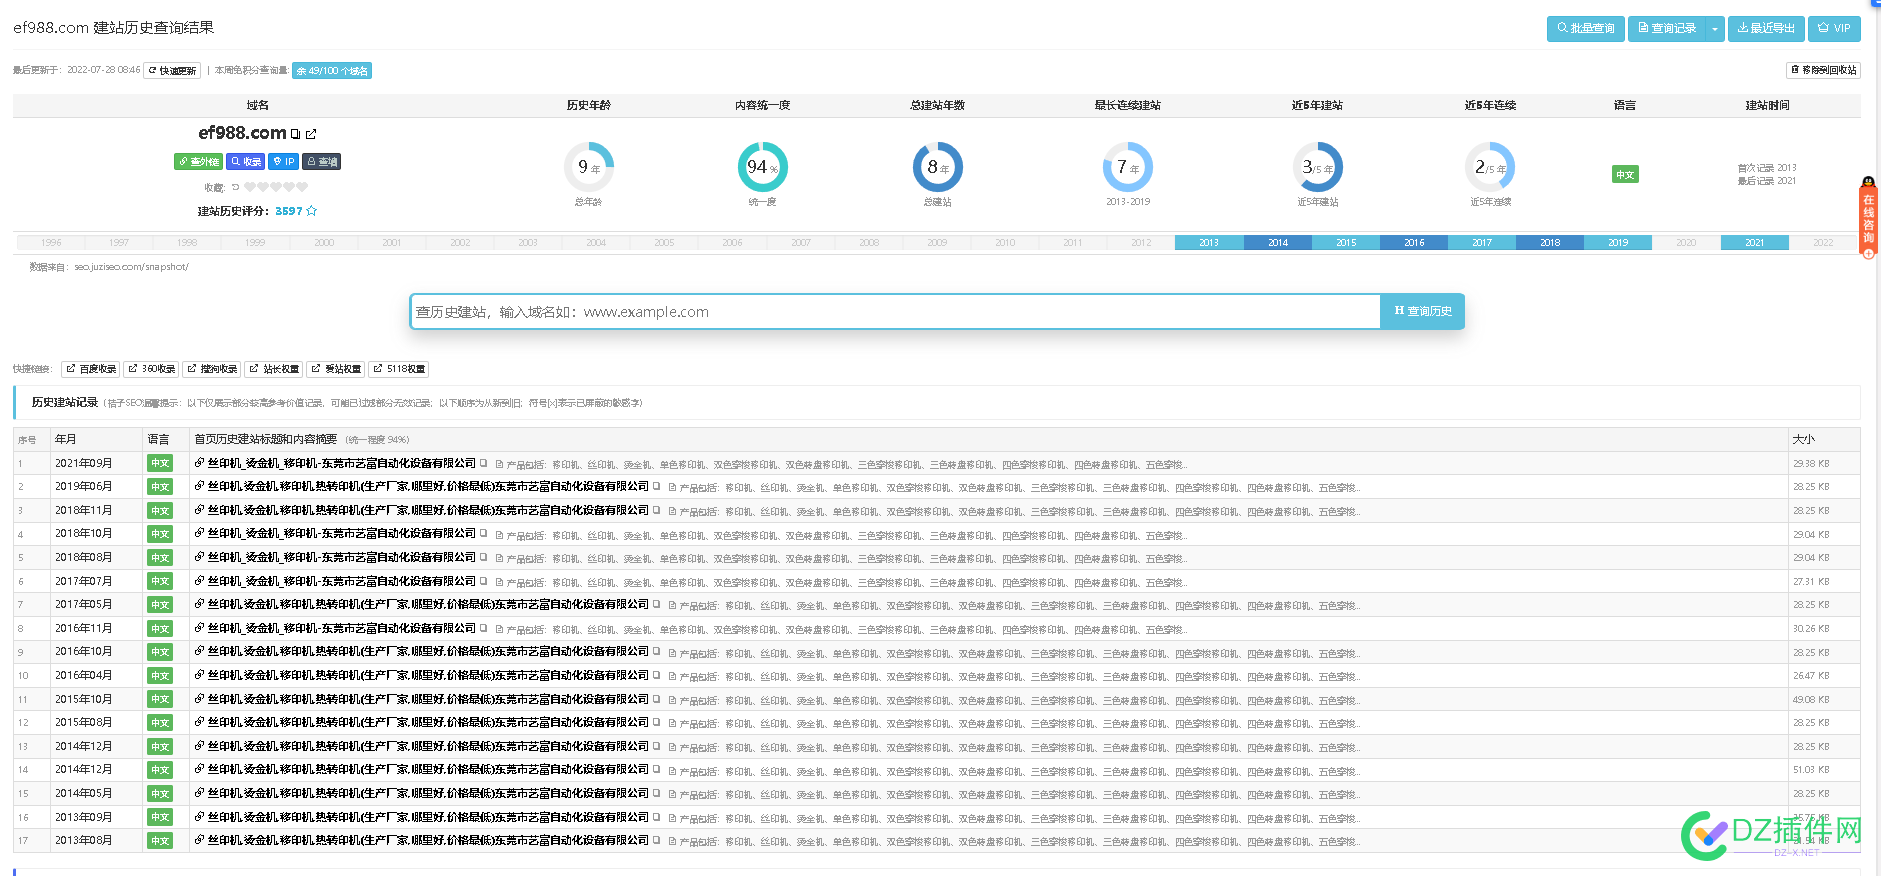
Task: Click the 中文 badge in the 2016年10月 row
Action: tap(160, 652)
